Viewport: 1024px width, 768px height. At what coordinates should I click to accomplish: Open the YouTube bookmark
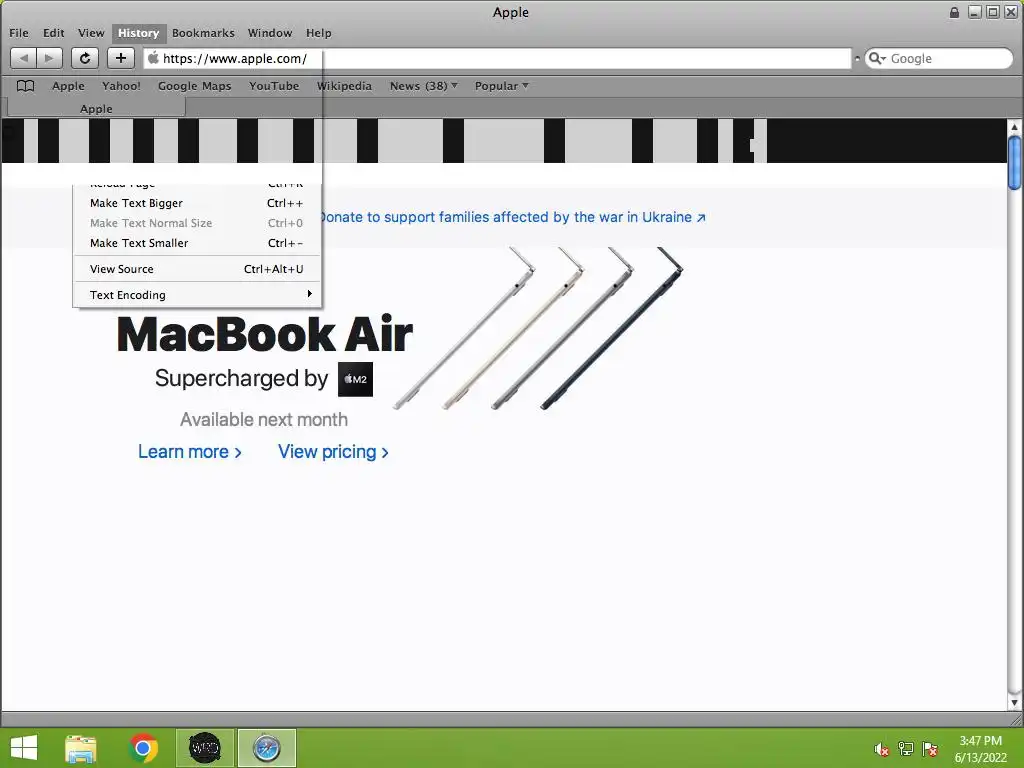[274, 86]
